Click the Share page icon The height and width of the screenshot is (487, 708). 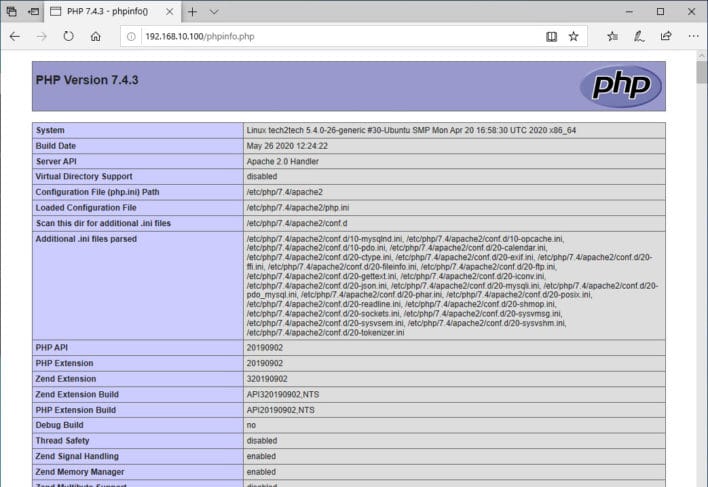(666, 36)
